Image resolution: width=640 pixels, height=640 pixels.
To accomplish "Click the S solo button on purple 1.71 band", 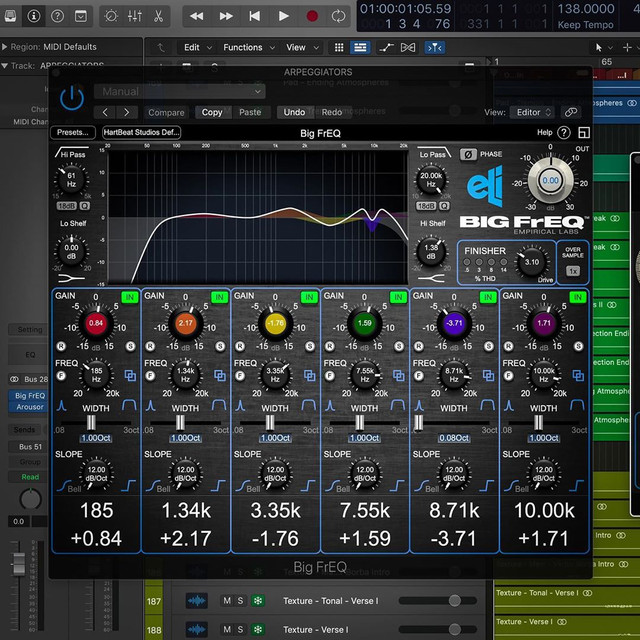I will click(578, 347).
